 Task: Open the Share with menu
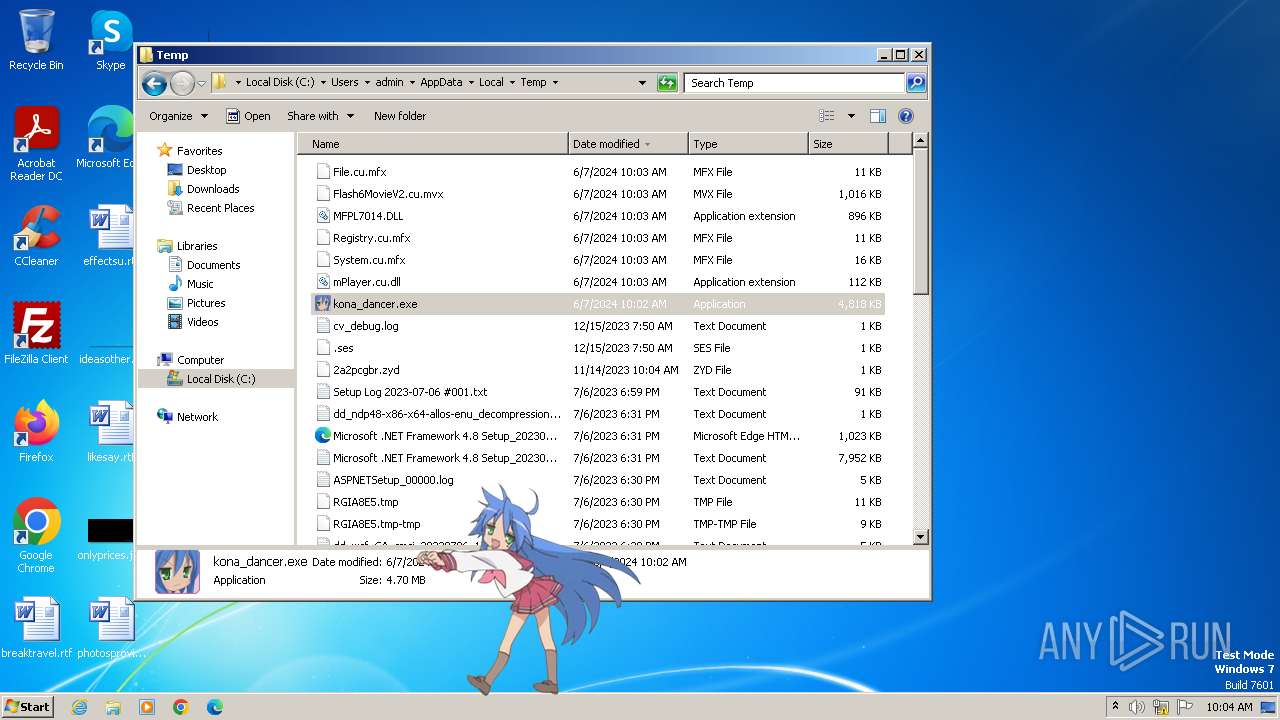pyautogui.click(x=320, y=116)
